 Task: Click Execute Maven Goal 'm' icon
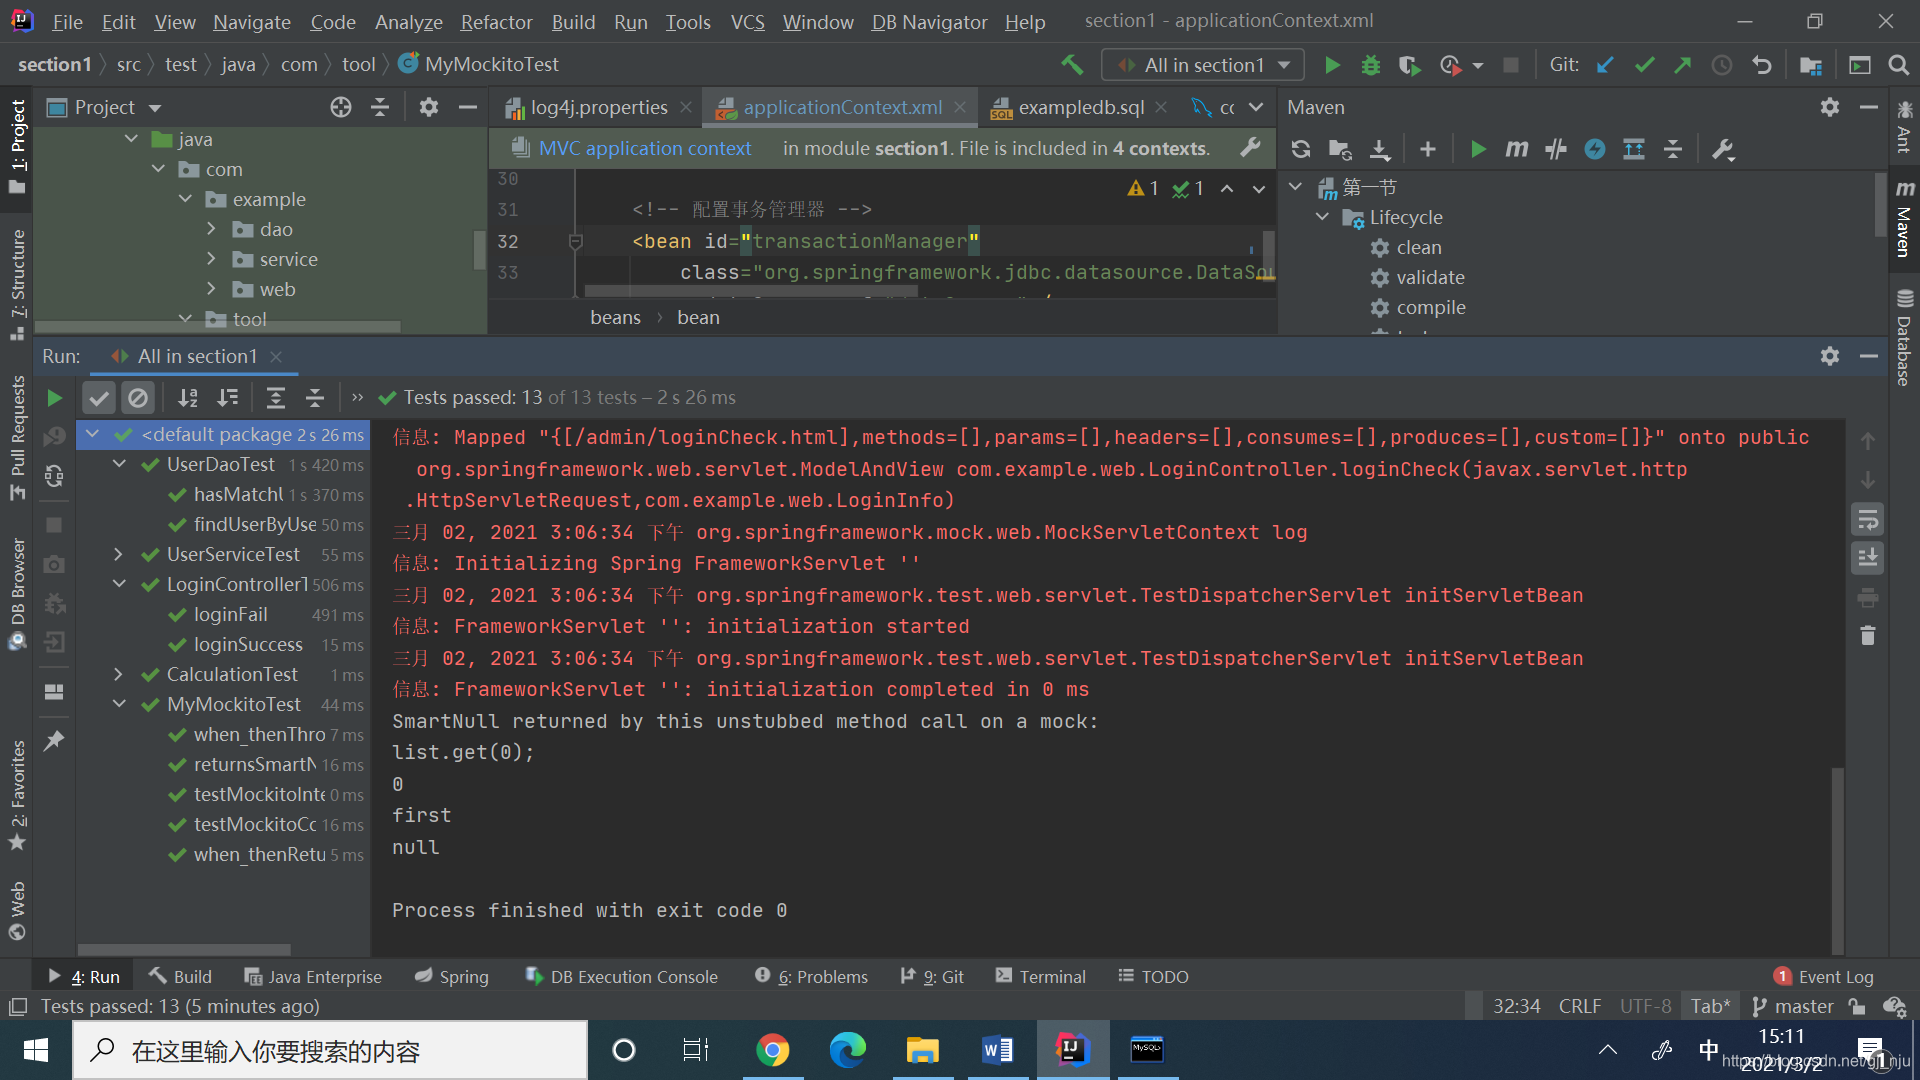point(1516,149)
